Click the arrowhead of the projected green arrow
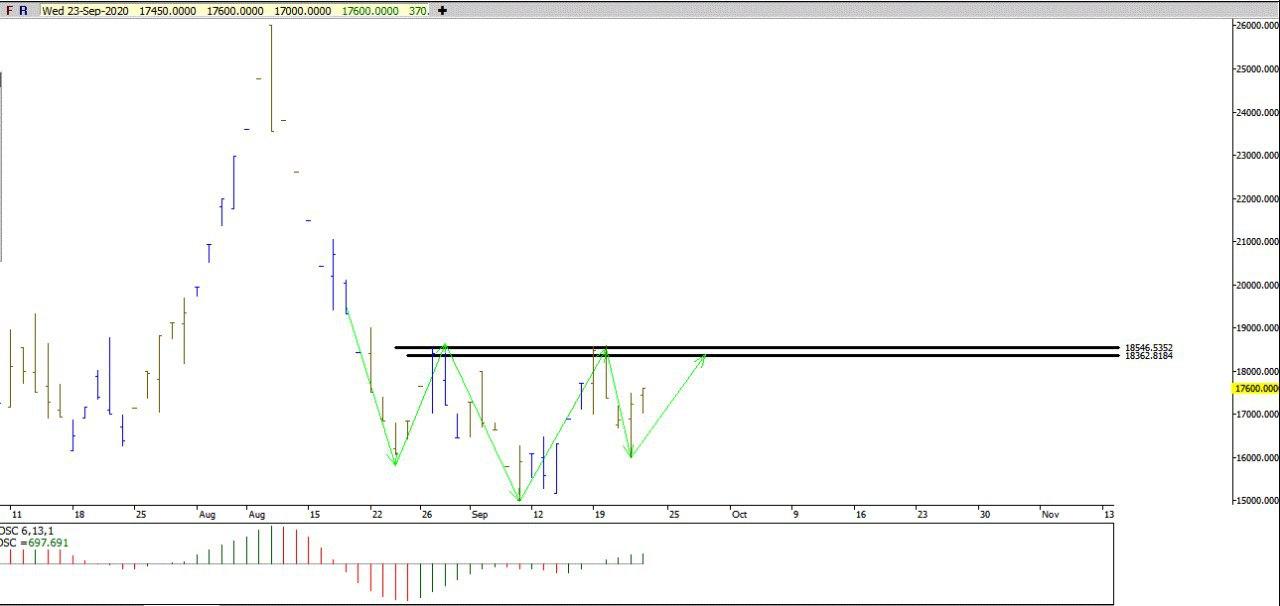1280x606 pixels. (x=705, y=356)
